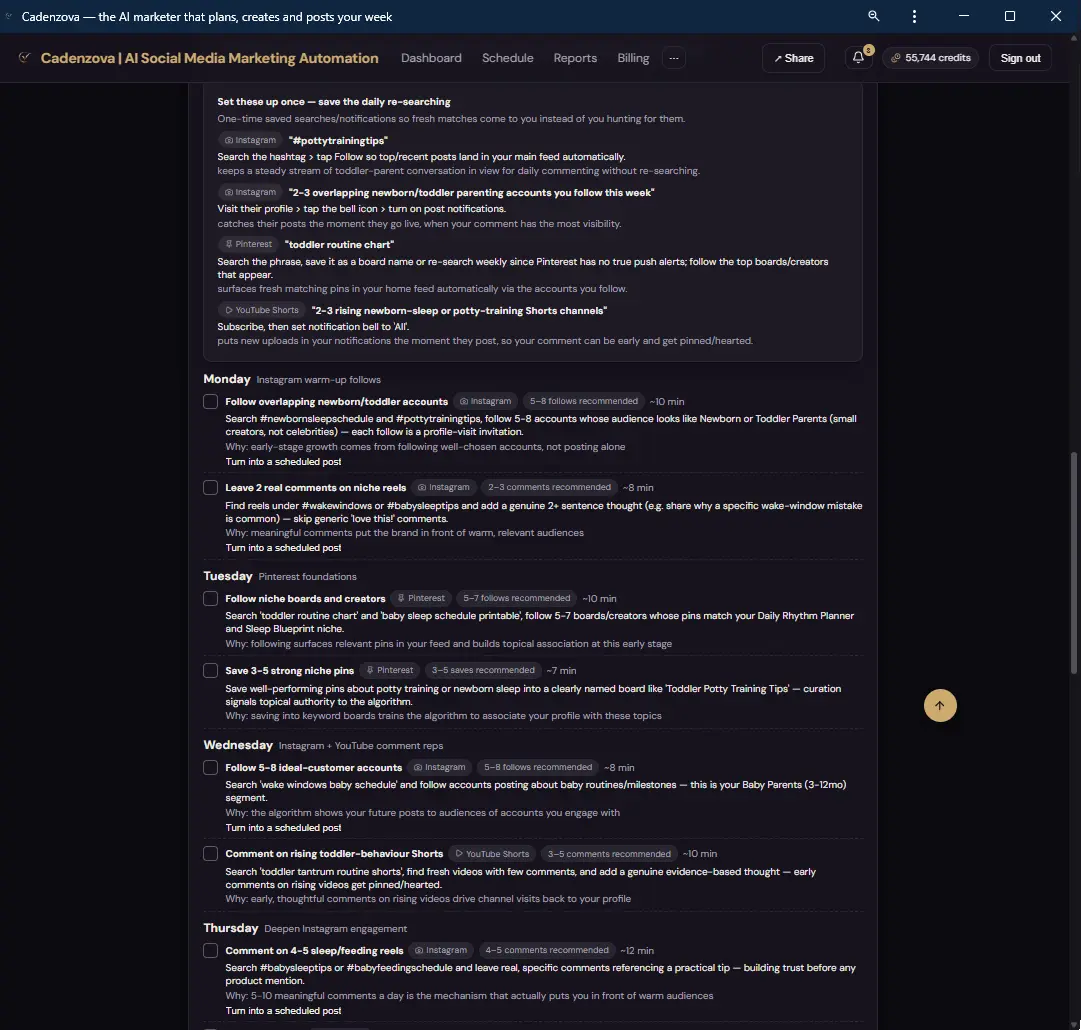This screenshot has height=1030, width=1081.
Task: Click the "3-5 comments recommended" badge
Action: pos(609,854)
